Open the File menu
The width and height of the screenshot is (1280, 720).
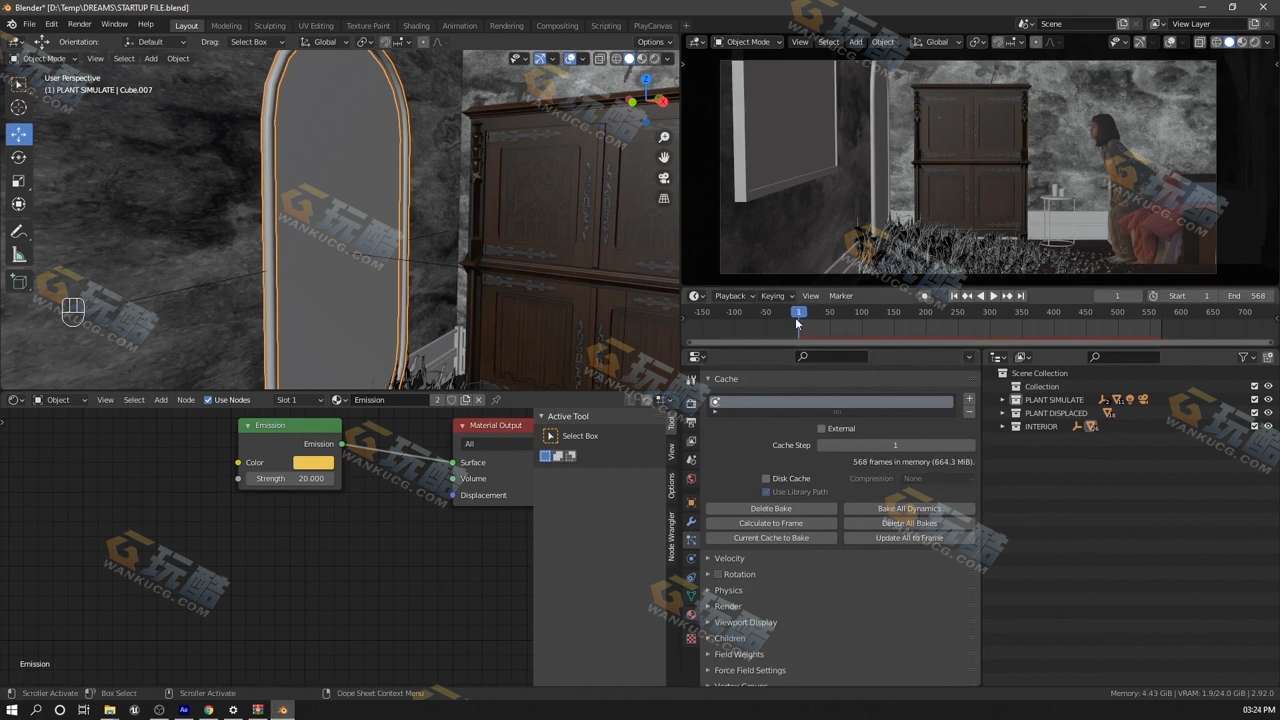click(30, 24)
